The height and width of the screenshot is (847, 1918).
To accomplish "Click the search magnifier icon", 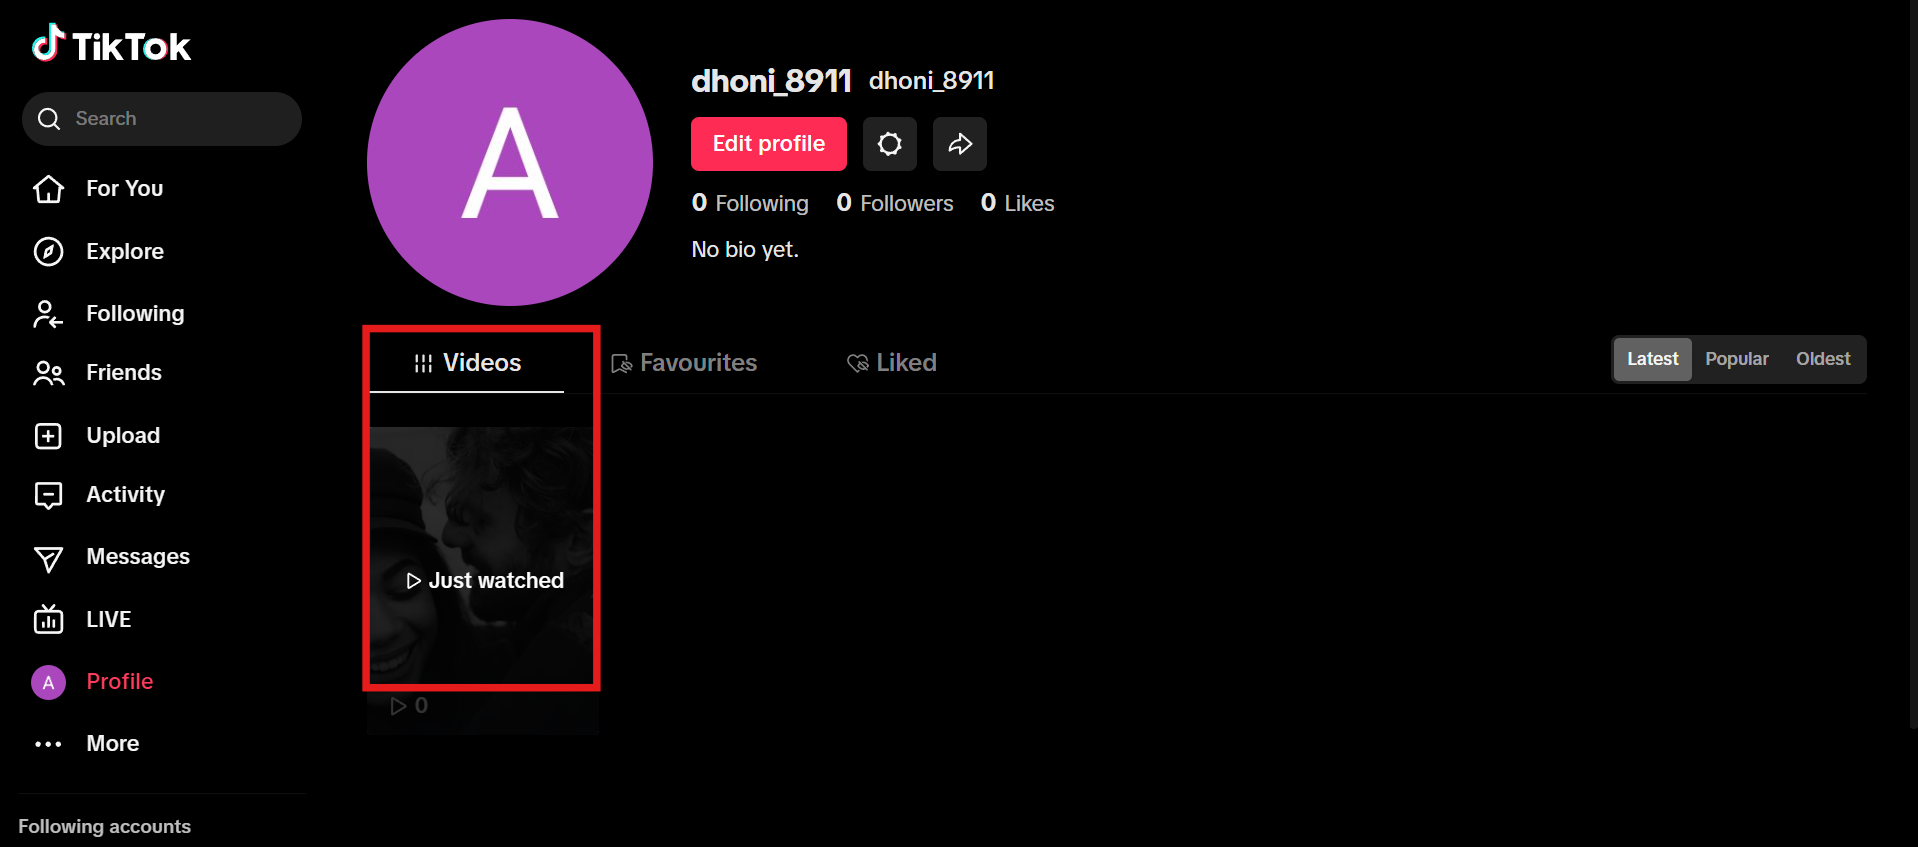I will click(x=49, y=119).
